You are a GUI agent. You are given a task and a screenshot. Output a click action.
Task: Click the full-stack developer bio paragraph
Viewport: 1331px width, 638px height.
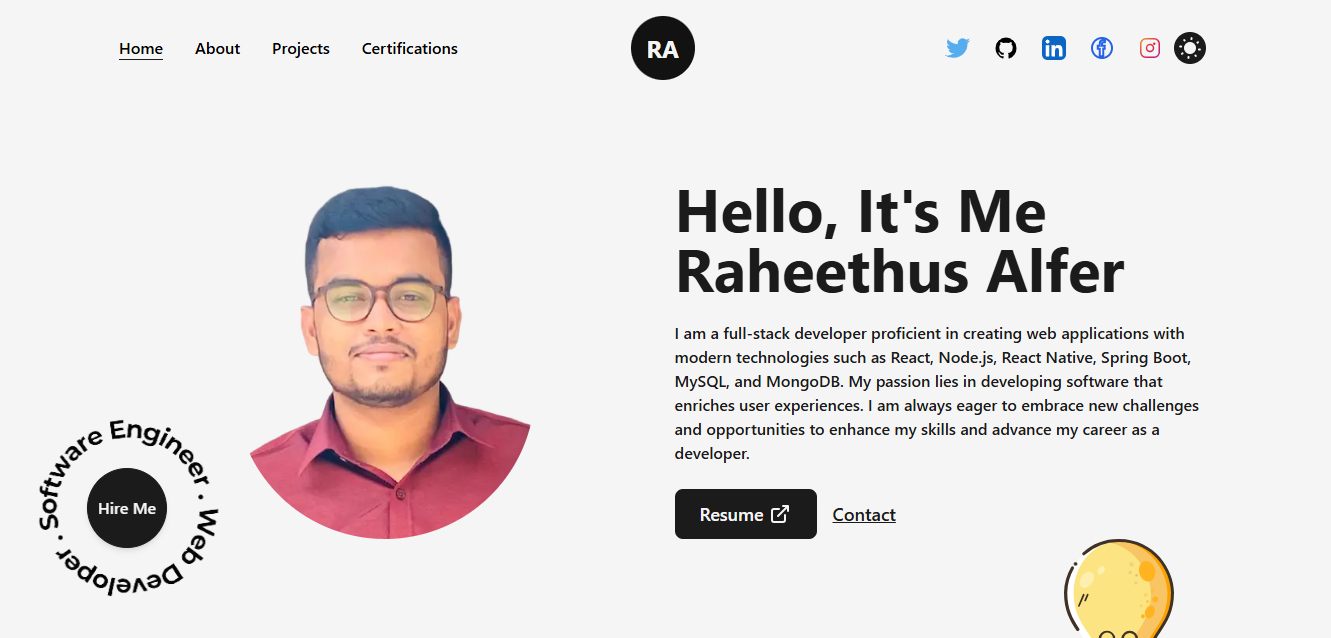[937, 393]
